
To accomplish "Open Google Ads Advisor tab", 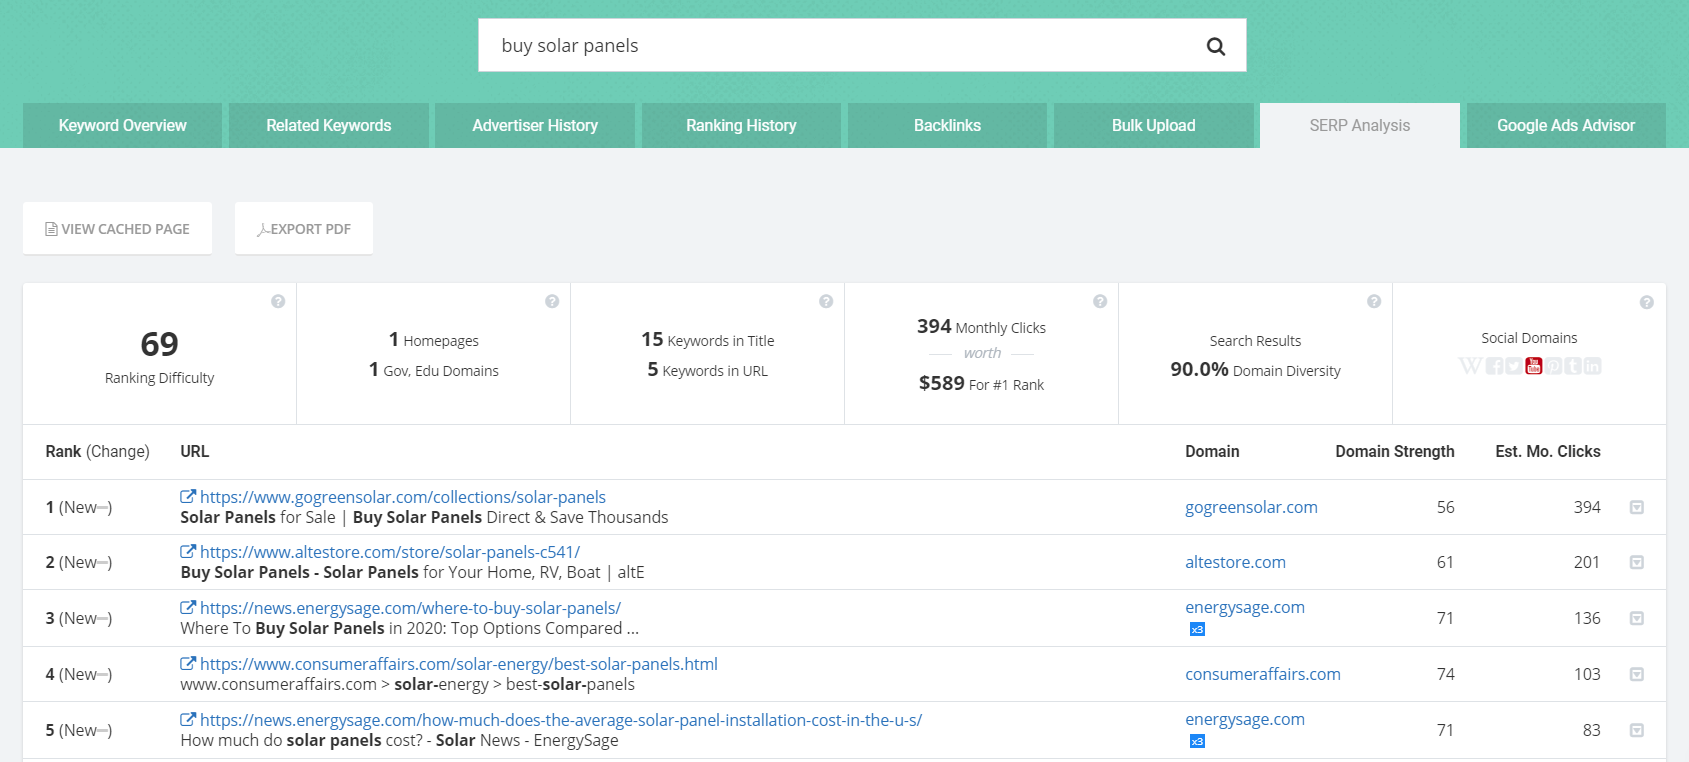I will tap(1566, 125).
